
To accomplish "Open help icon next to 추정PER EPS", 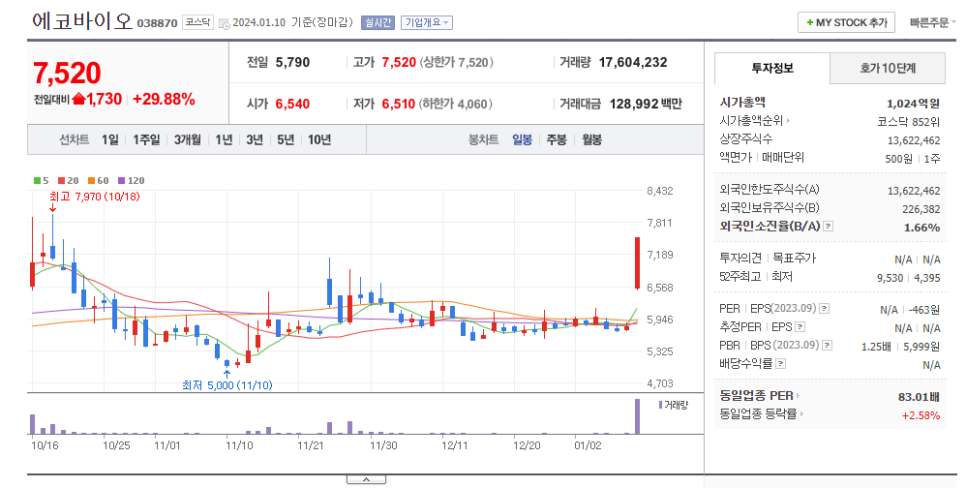I will pyautogui.click(x=800, y=327).
